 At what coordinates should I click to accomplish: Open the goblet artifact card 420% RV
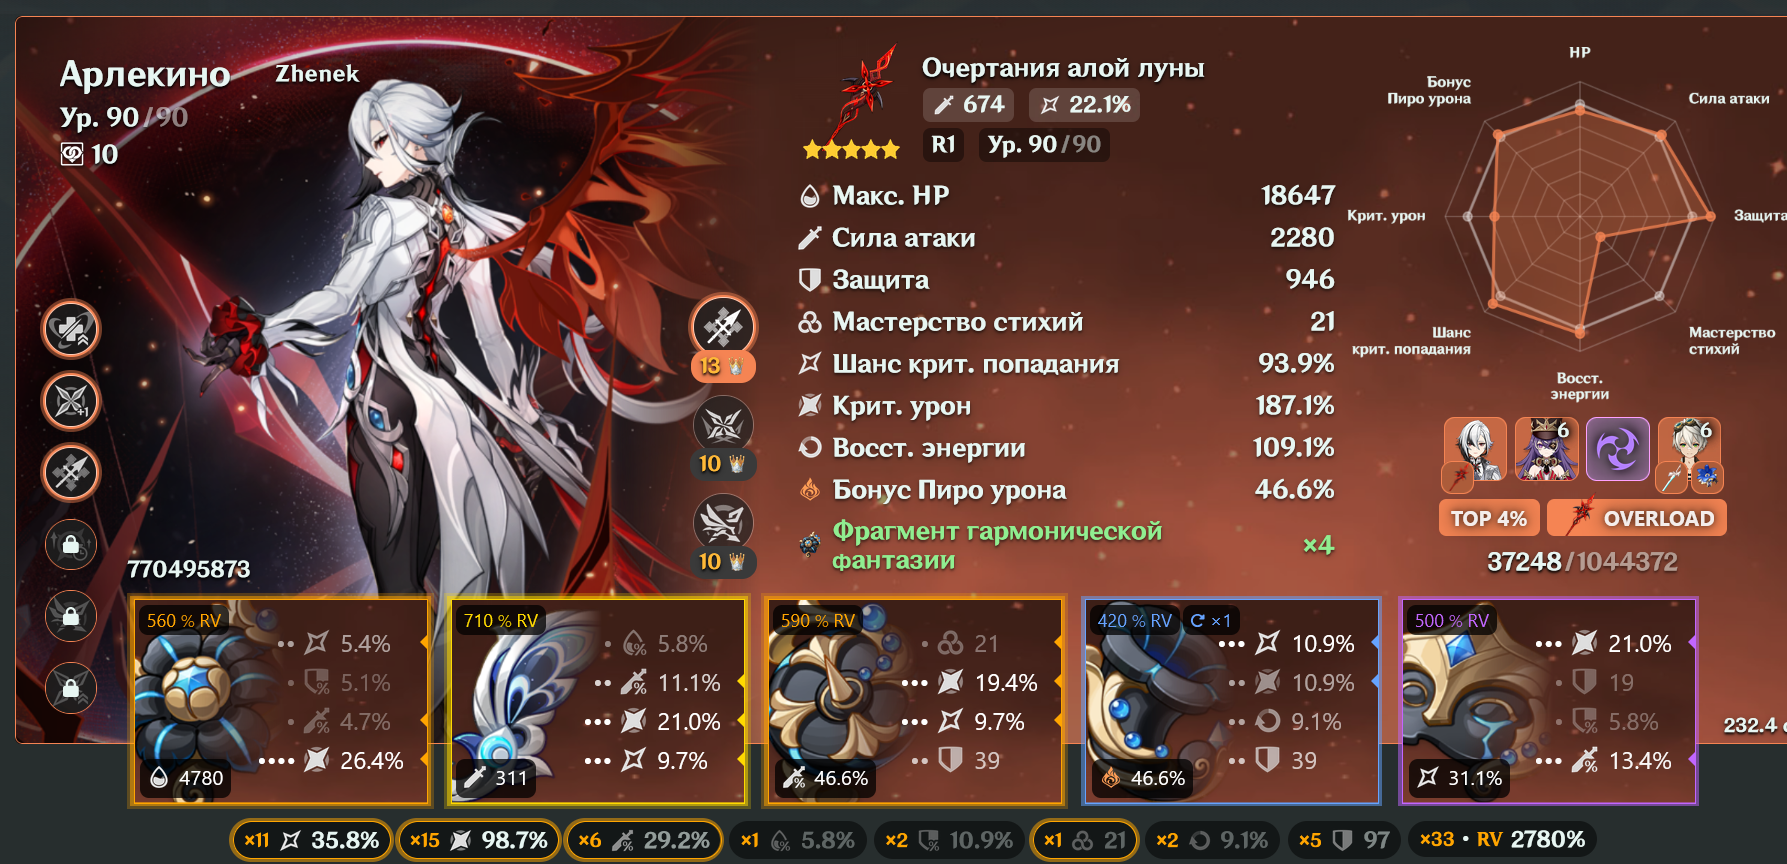(x=1232, y=701)
